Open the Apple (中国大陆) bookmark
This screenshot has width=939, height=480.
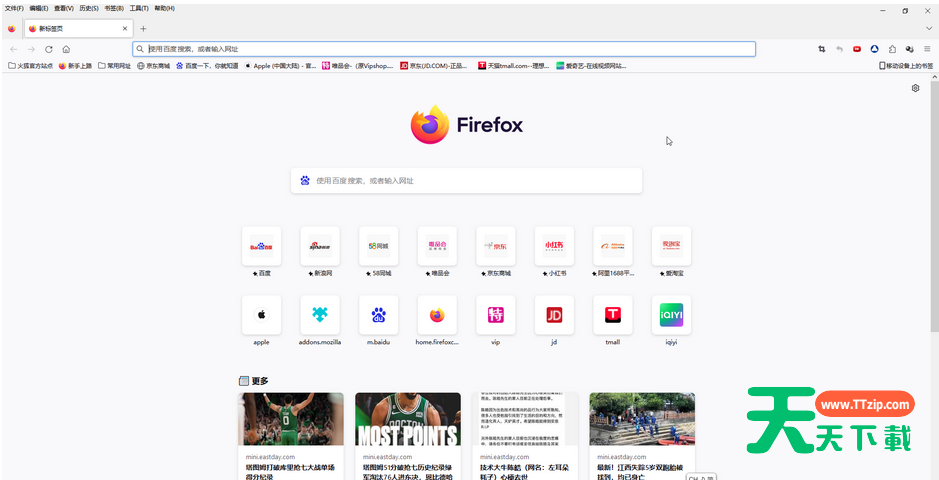pyautogui.click(x=281, y=66)
